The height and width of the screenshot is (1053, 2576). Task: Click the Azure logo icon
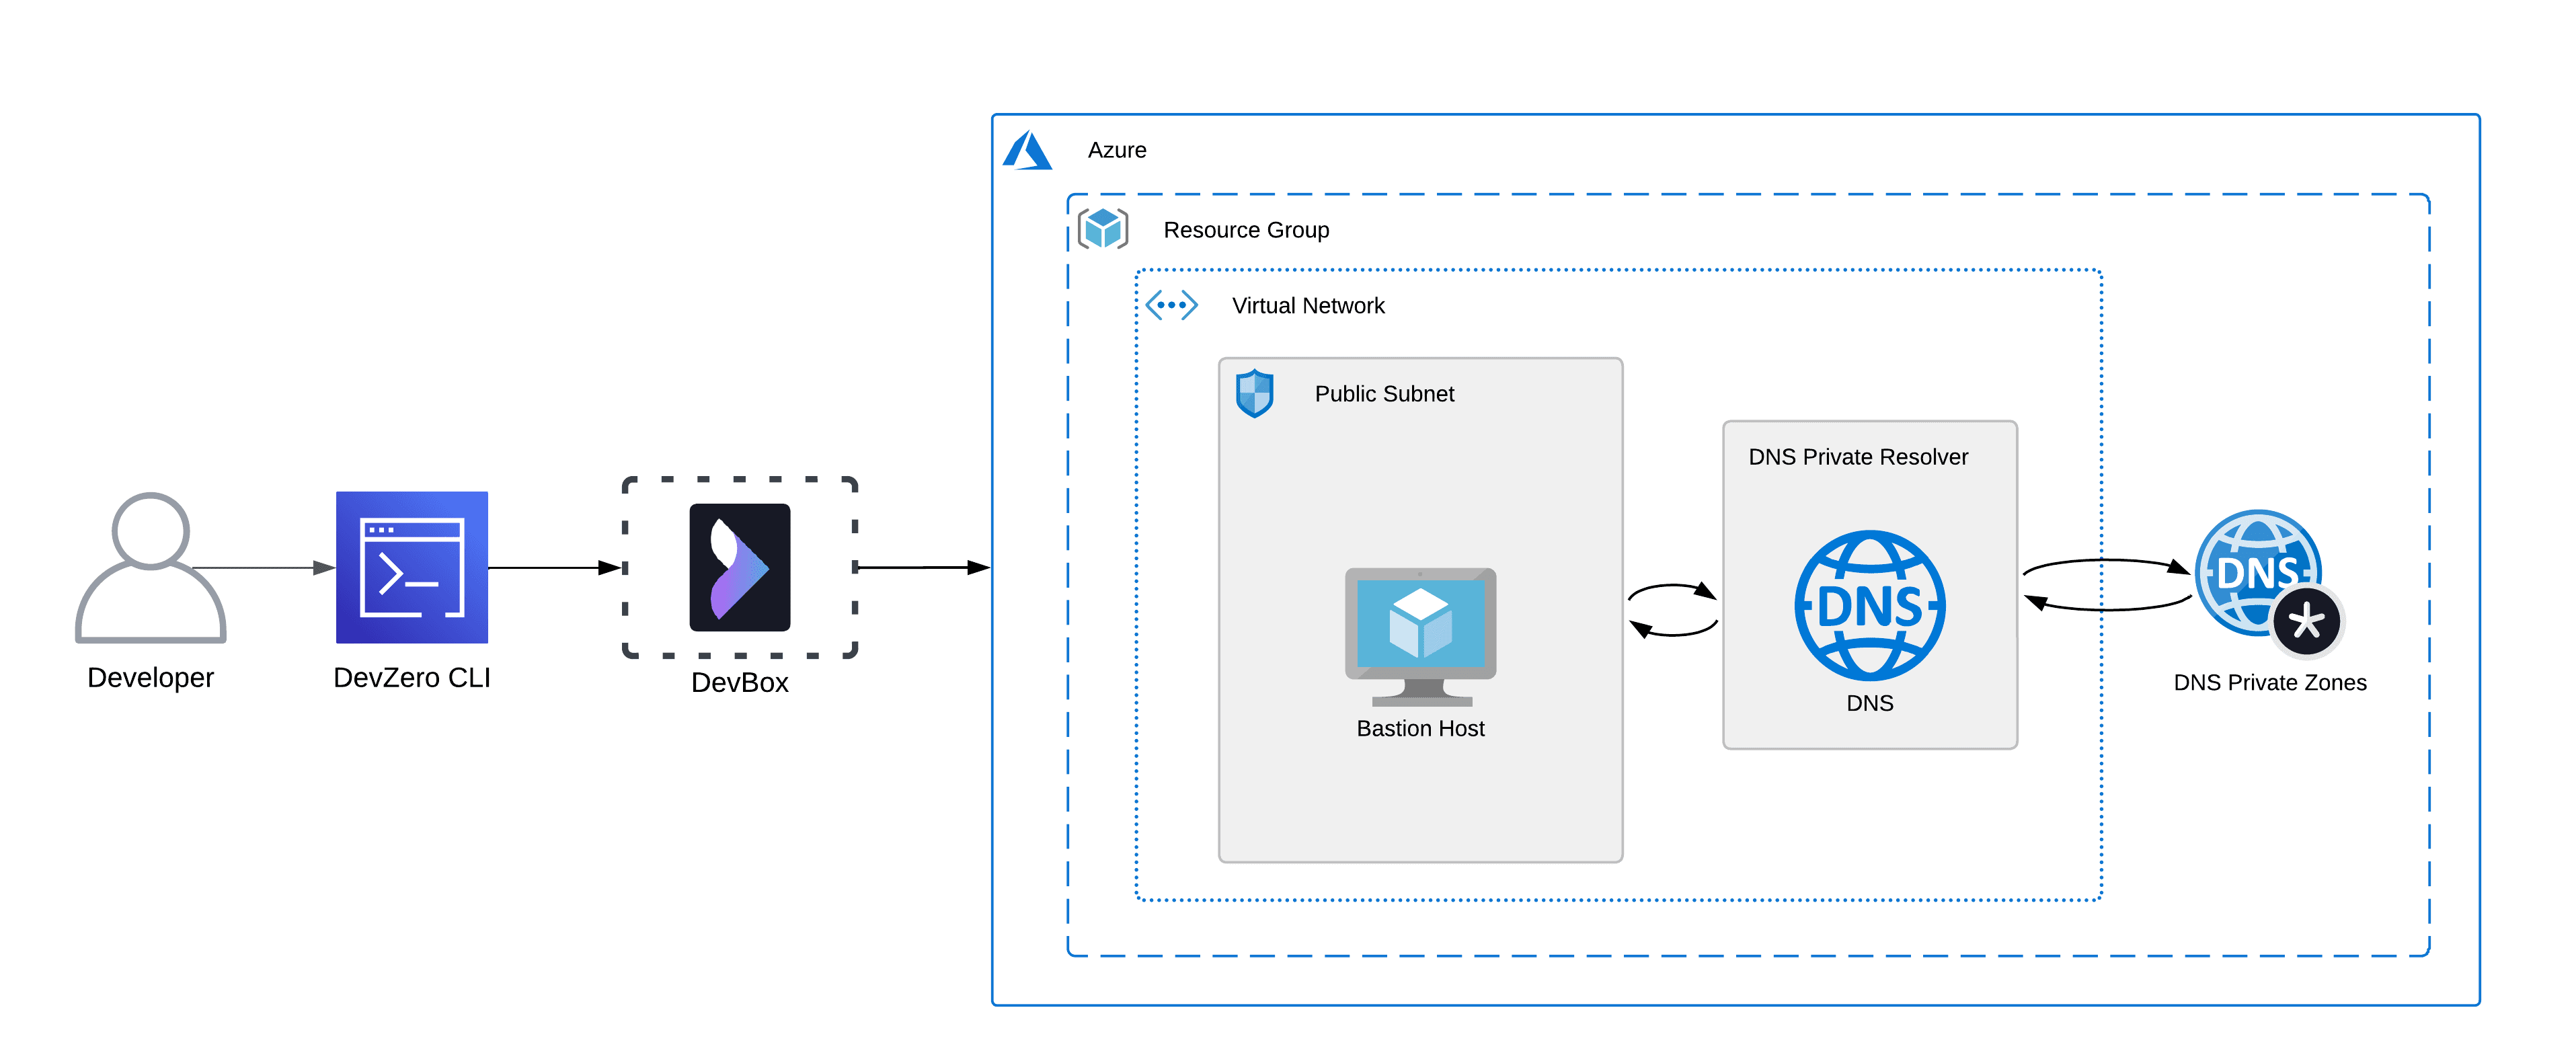(x=1028, y=150)
